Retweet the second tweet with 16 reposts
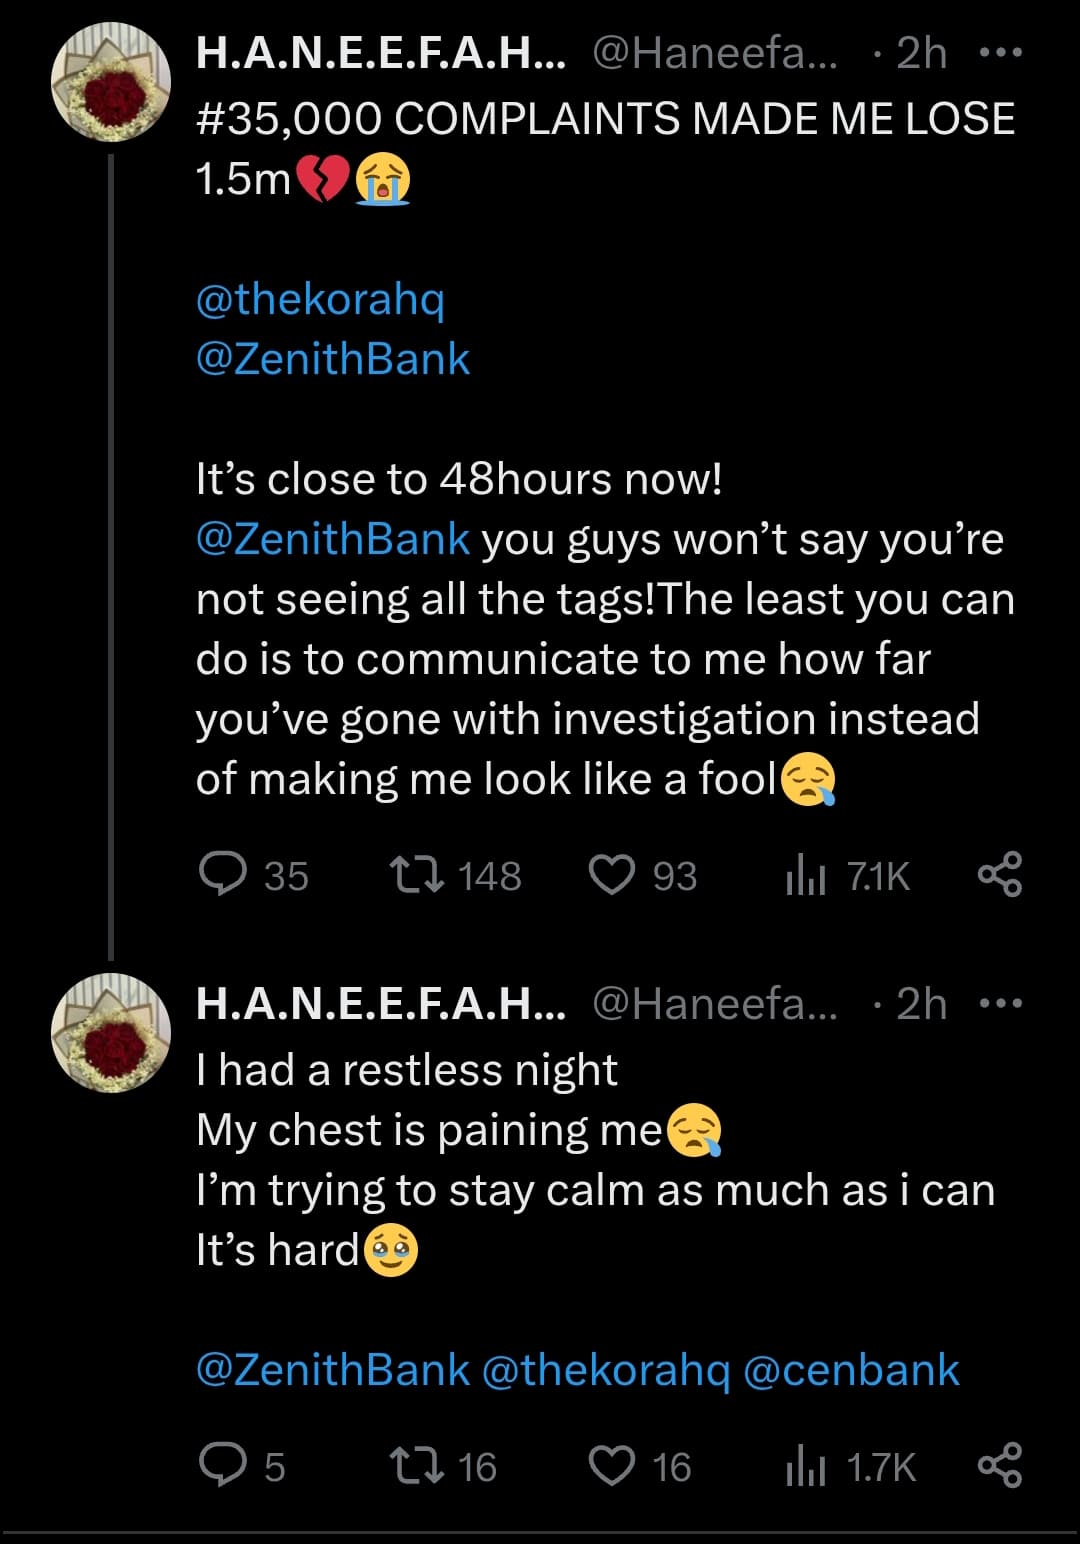This screenshot has width=1080, height=1544. point(417,1466)
